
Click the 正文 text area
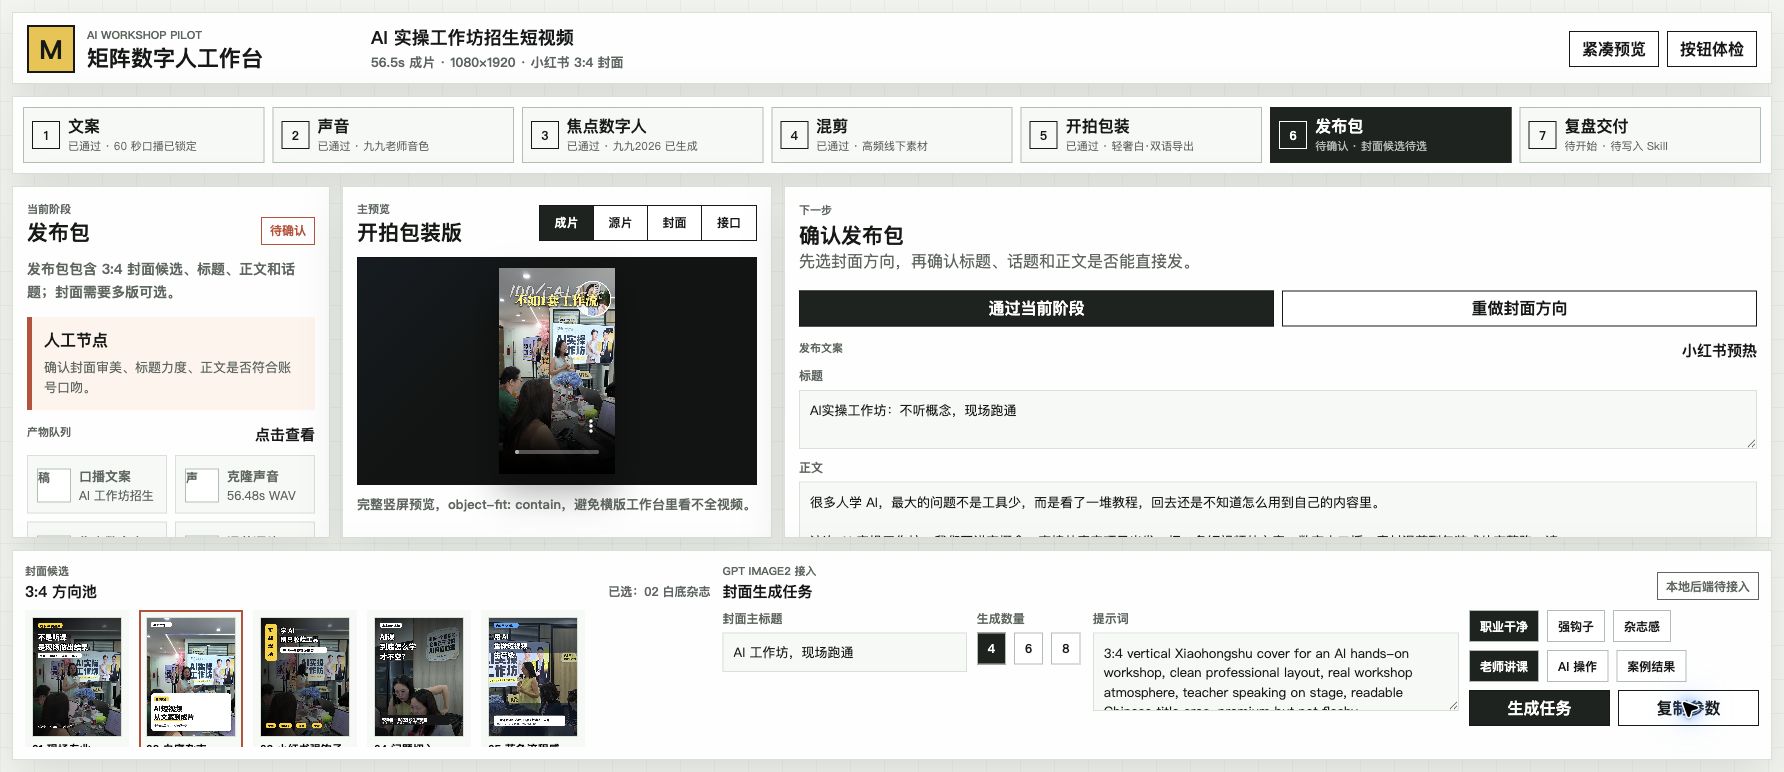1277,509
